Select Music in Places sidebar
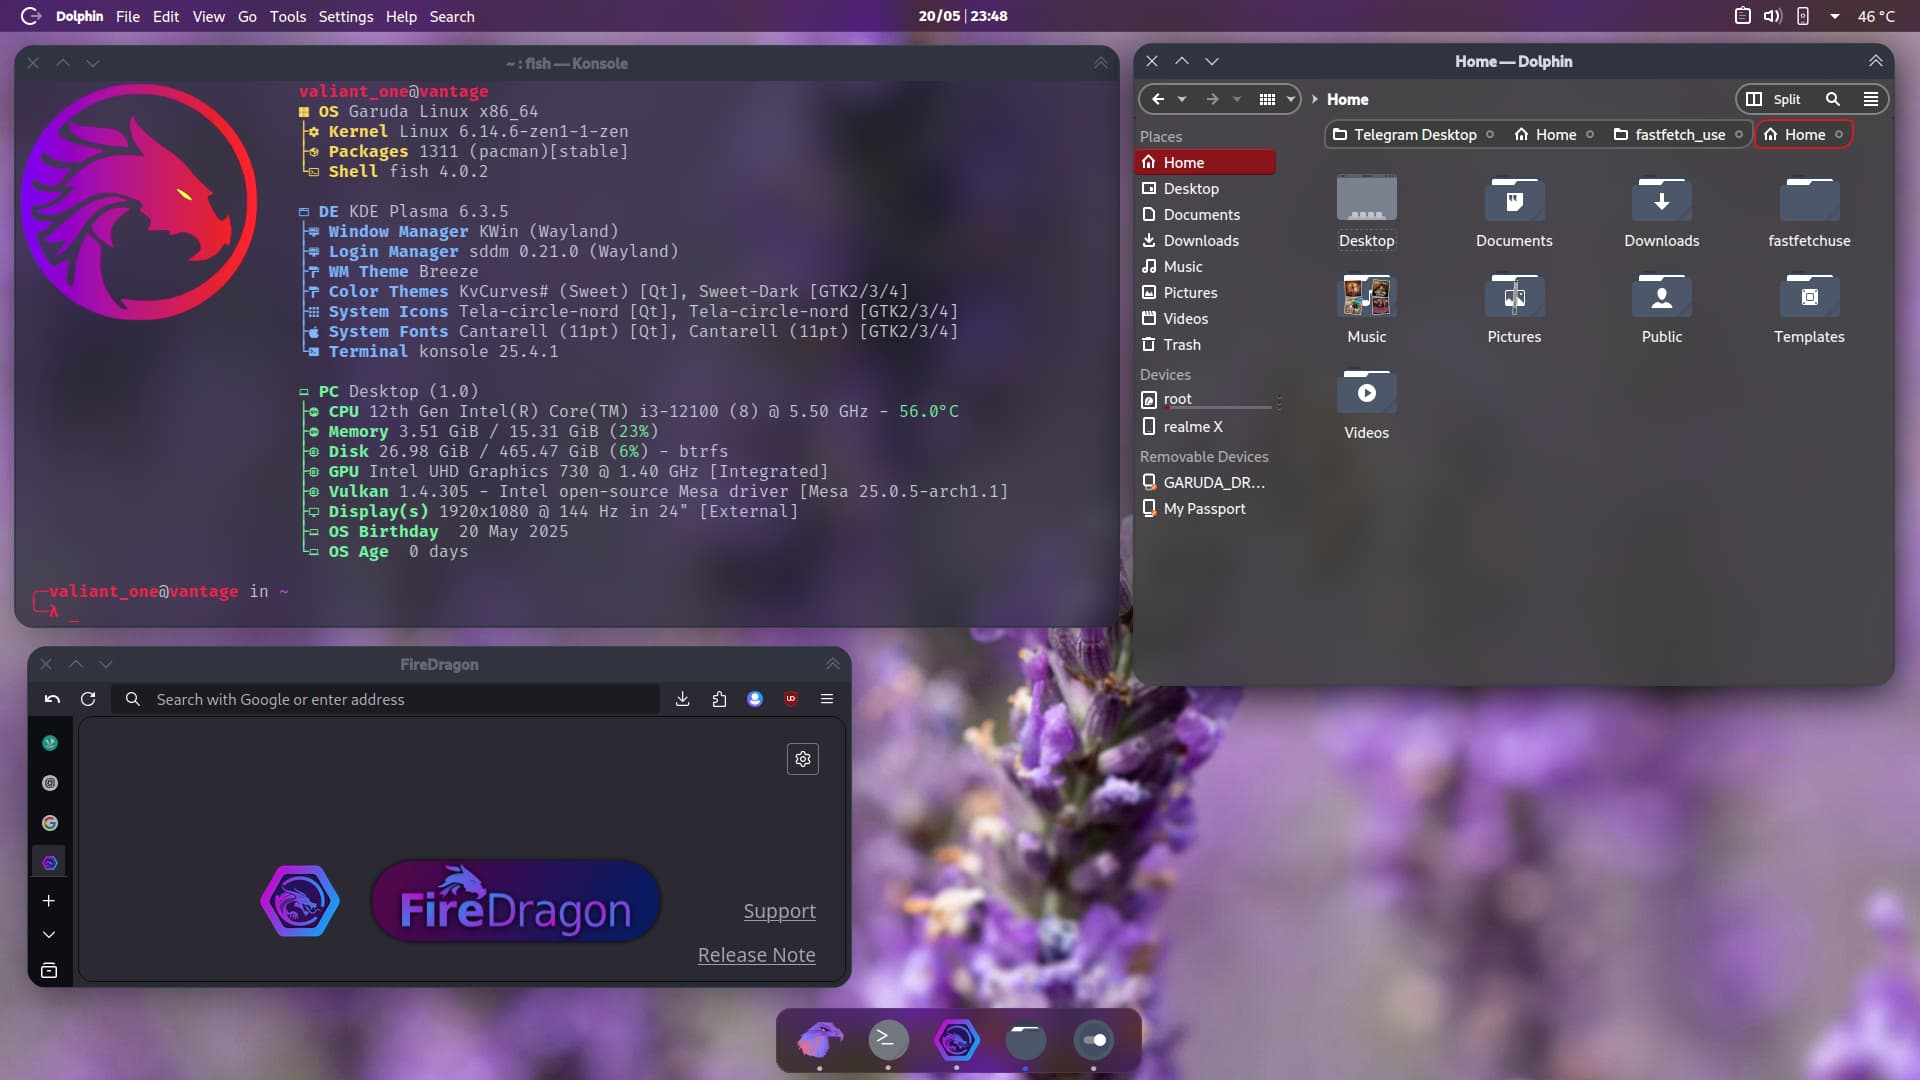1920x1080 pixels. (x=1205, y=266)
